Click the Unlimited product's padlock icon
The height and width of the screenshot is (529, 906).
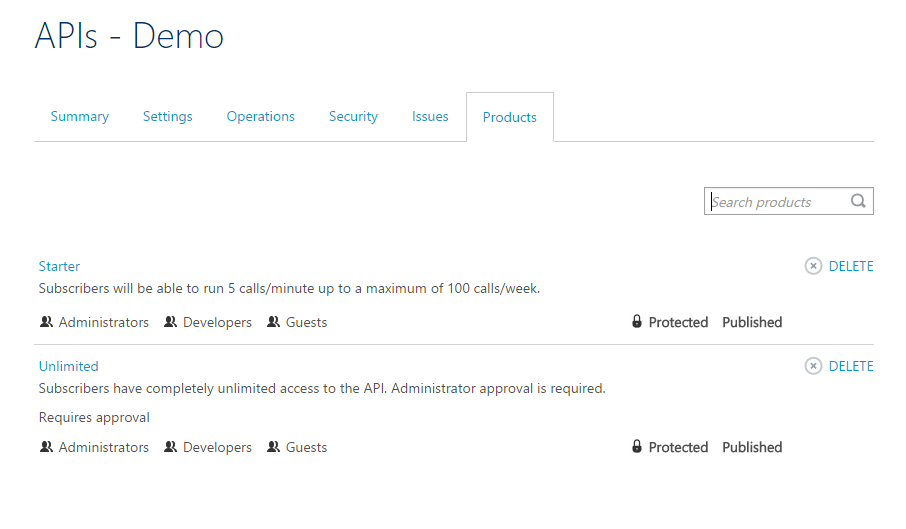637,447
